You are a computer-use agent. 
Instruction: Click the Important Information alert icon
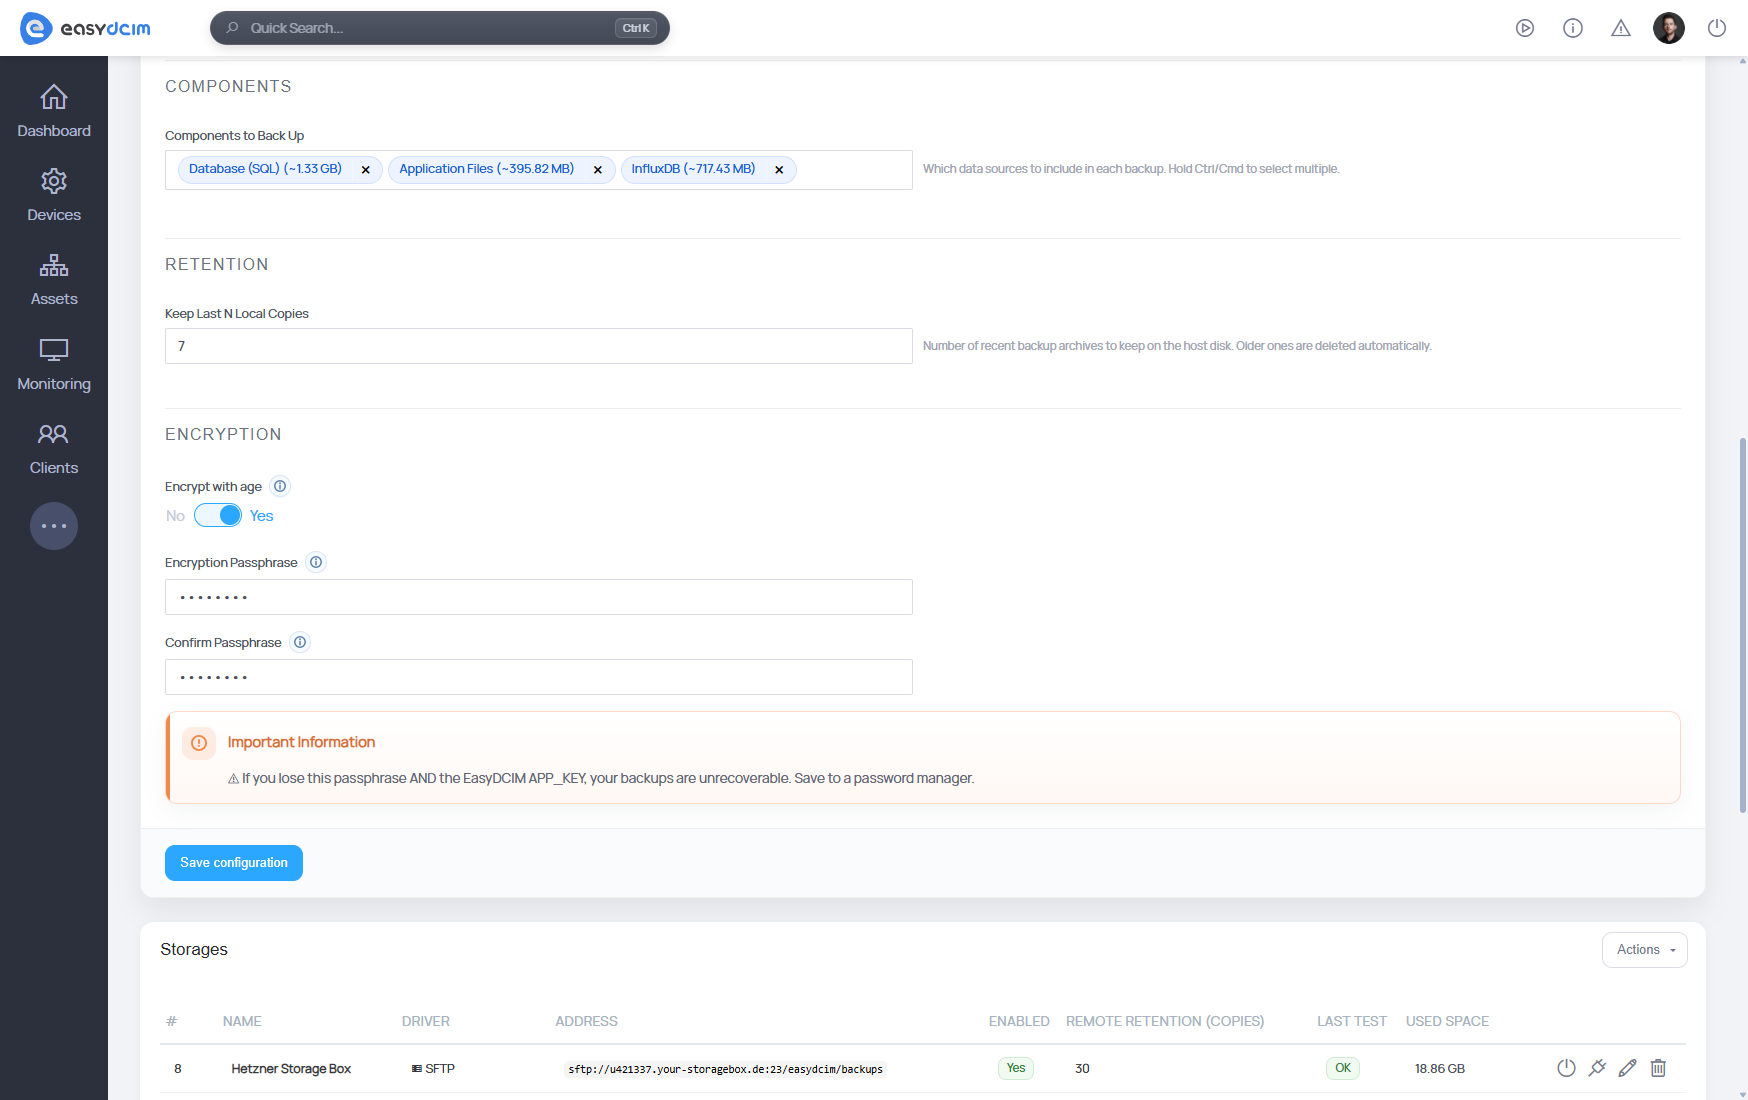[x=199, y=743]
